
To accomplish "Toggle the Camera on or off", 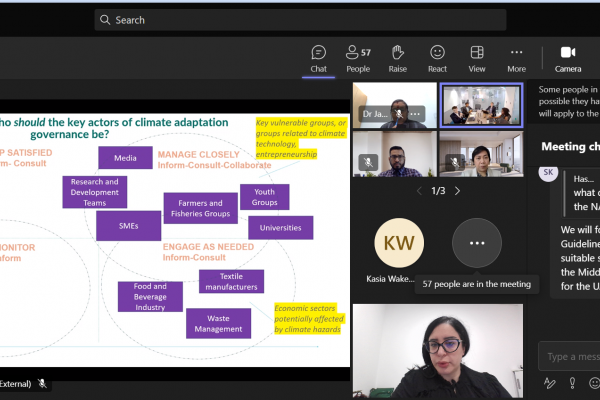I will click(x=567, y=58).
